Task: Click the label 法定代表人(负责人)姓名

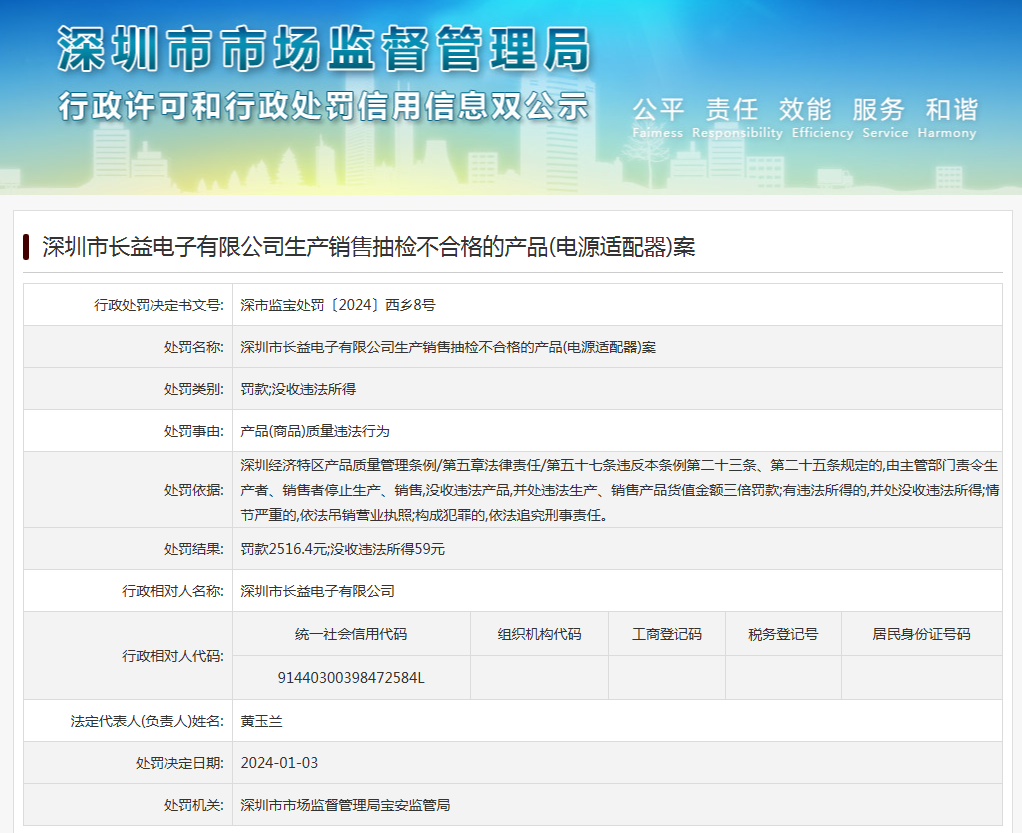Action: pyautogui.click(x=147, y=721)
